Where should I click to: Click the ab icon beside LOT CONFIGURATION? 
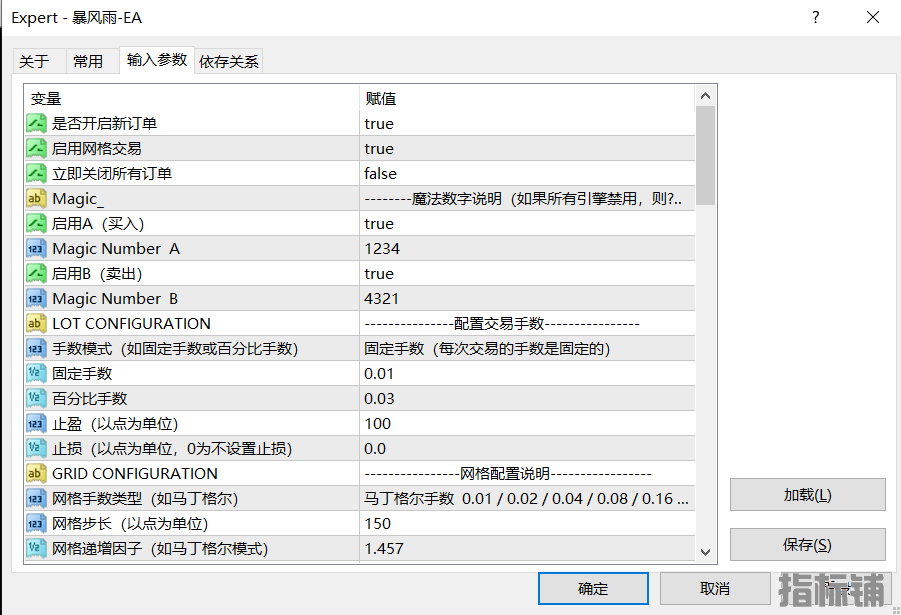click(36, 324)
